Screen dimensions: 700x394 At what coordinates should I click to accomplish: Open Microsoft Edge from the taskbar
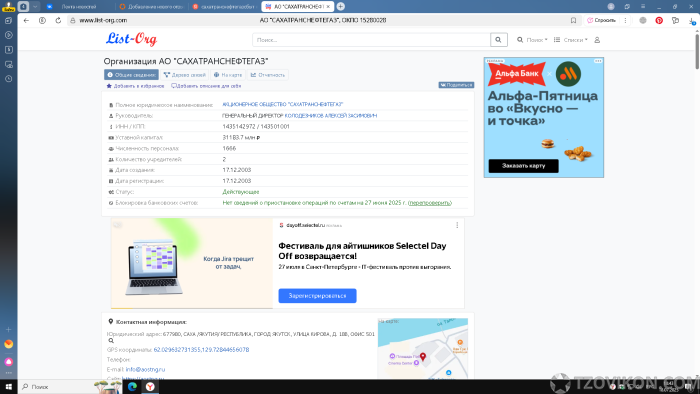[x=132, y=387]
